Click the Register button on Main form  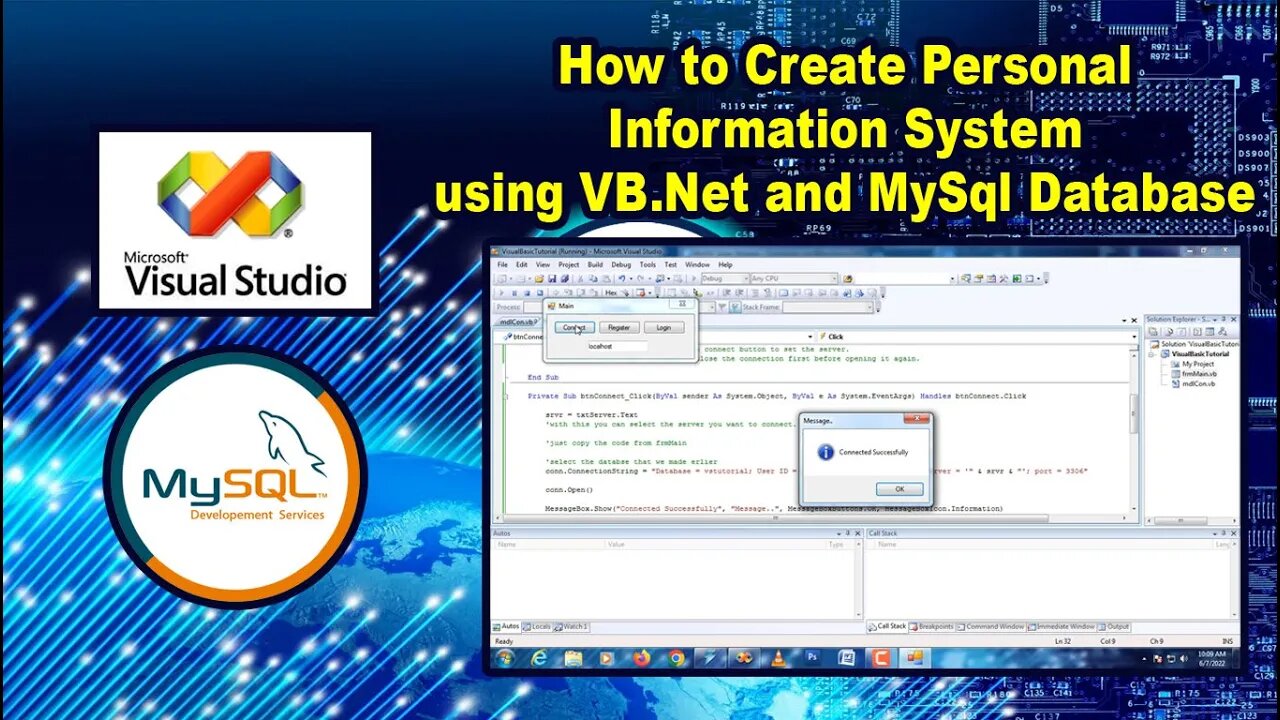click(619, 328)
